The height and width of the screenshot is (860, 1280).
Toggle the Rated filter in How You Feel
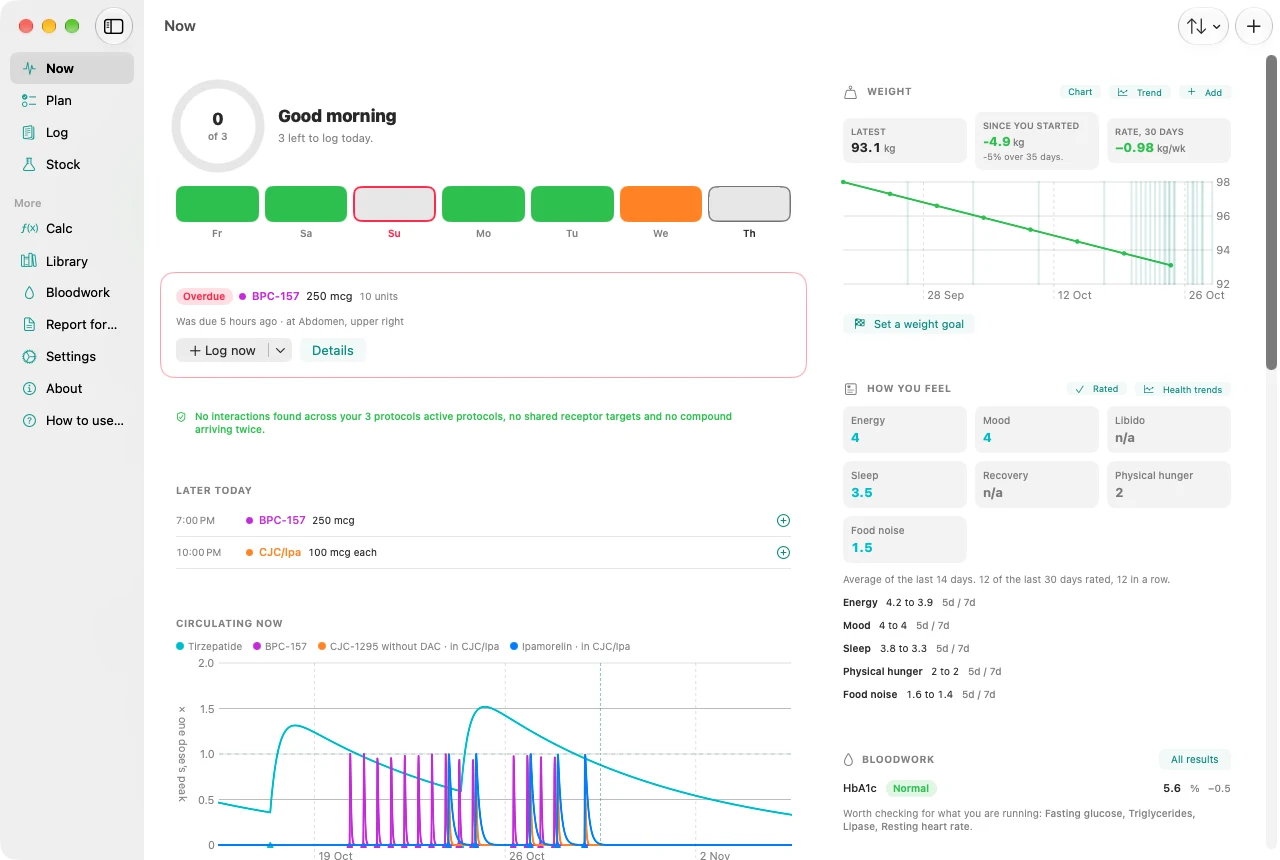pyautogui.click(x=1097, y=389)
